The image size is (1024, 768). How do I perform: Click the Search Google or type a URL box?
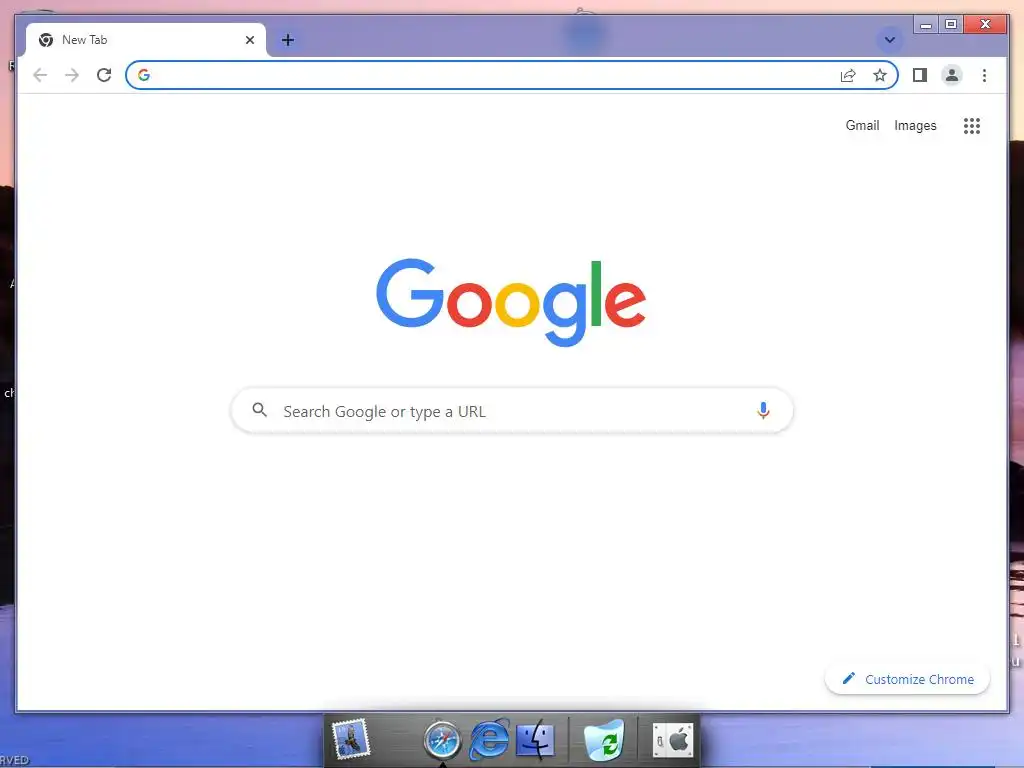tap(512, 411)
